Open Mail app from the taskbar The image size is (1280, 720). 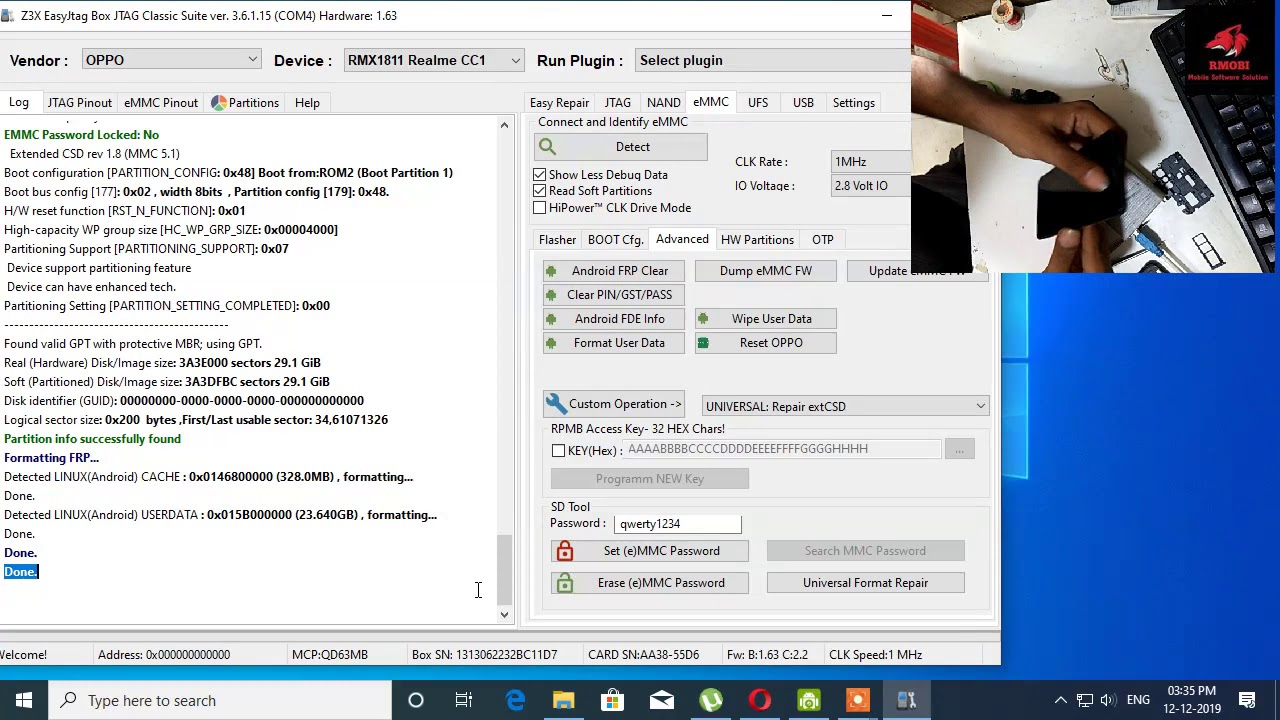click(x=662, y=700)
